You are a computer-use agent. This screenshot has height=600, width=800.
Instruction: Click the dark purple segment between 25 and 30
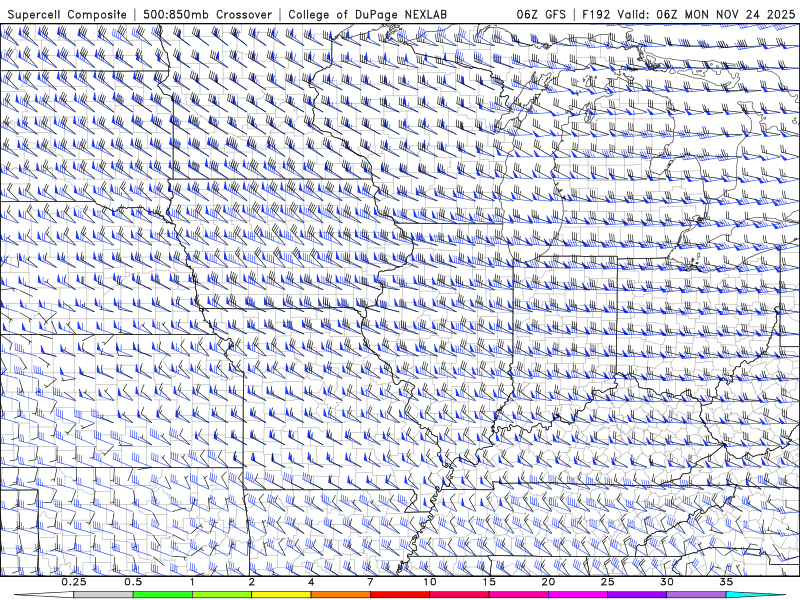point(637,595)
